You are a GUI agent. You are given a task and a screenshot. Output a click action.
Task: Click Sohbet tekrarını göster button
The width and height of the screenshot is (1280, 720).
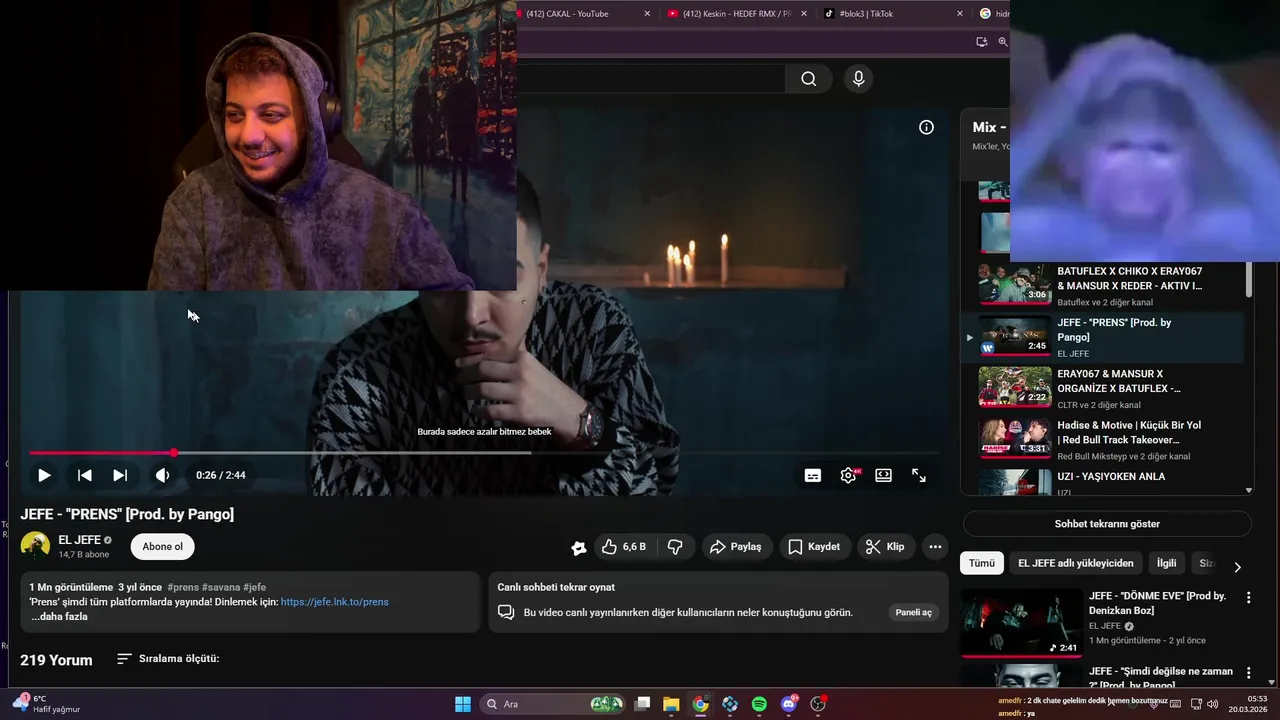click(1107, 524)
